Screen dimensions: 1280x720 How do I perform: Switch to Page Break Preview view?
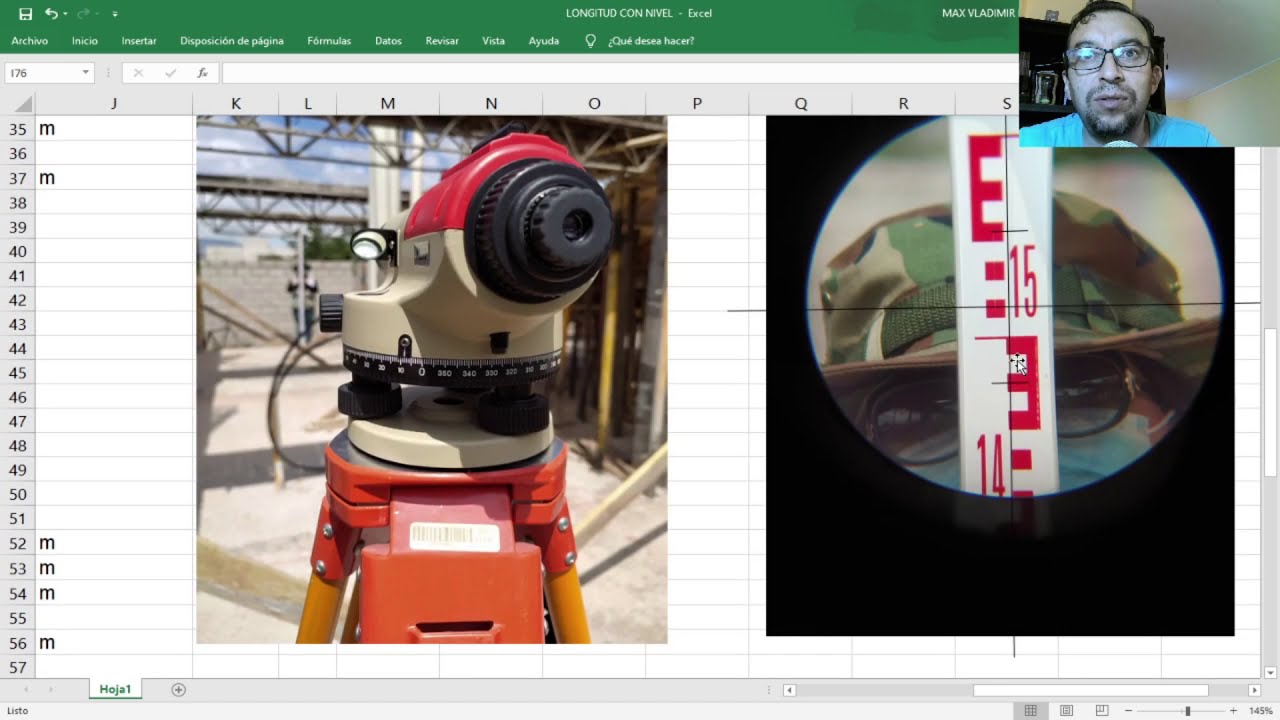click(x=1101, y=711)
